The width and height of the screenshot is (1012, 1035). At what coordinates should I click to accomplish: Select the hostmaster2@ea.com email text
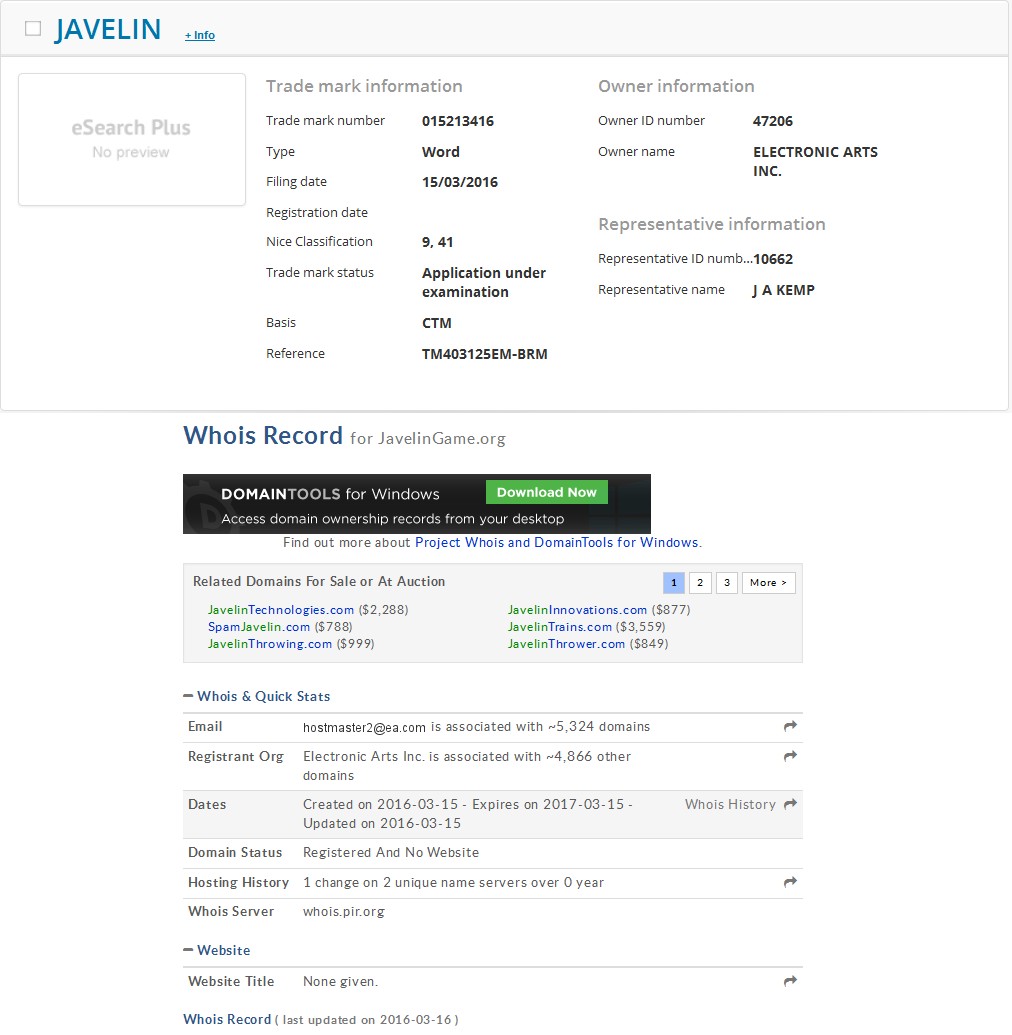tap(364, 727)
